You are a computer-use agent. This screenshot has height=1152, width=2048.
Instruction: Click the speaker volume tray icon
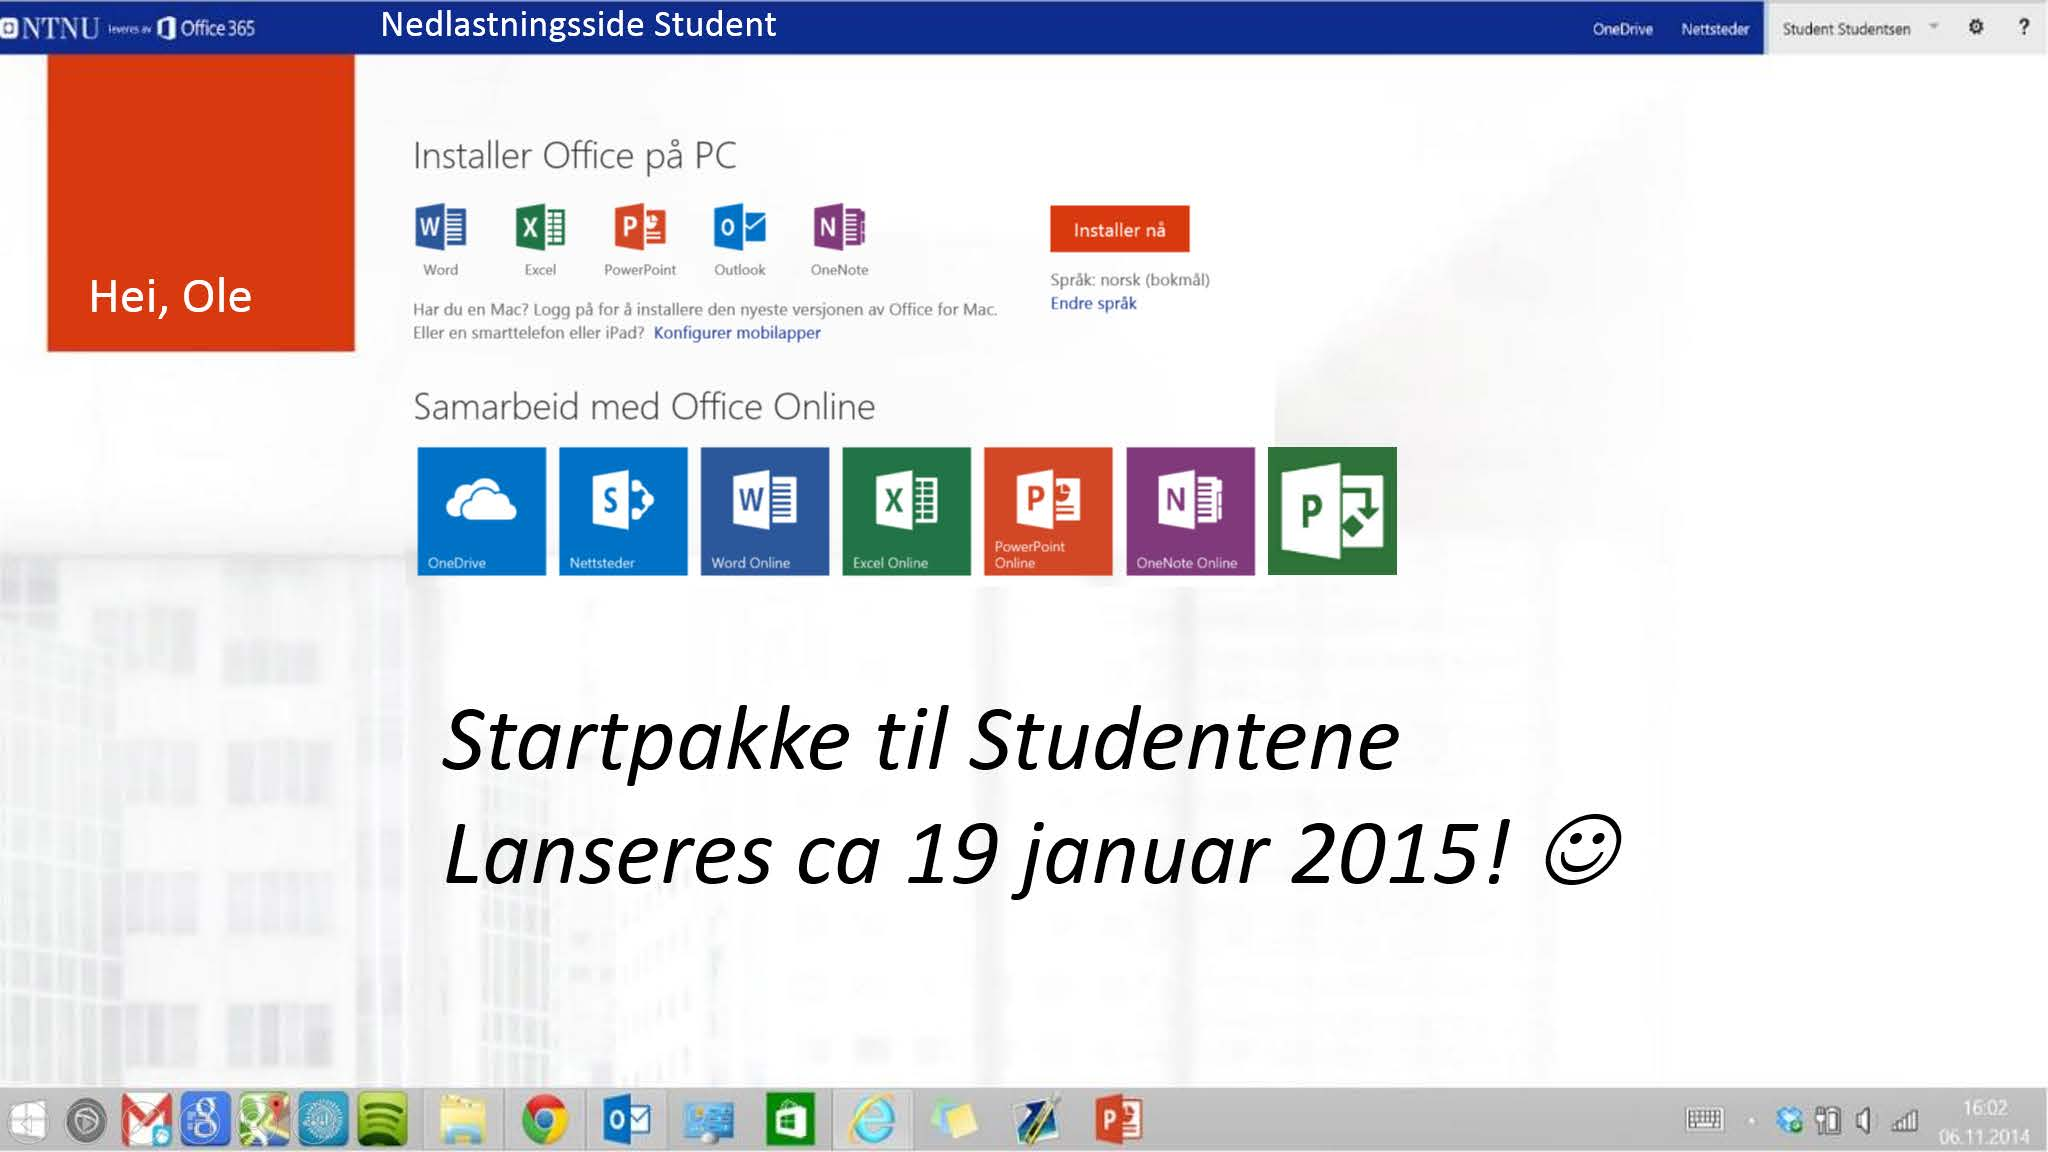pos(1864,1120)
